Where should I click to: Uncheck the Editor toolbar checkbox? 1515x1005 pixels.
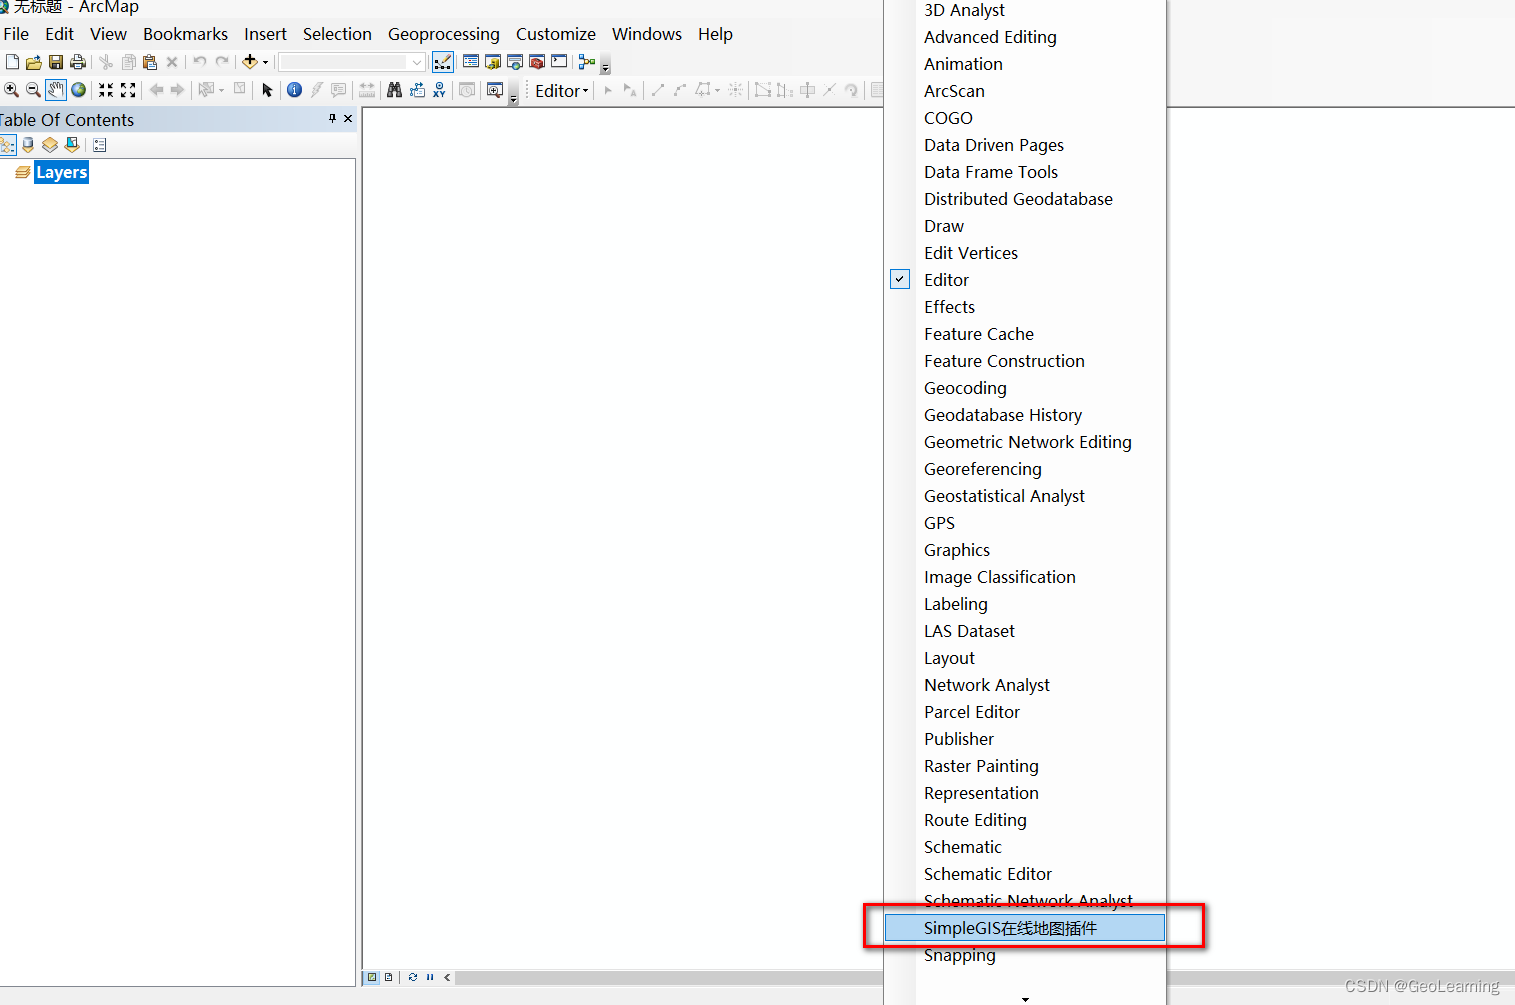tap(900, 279)
